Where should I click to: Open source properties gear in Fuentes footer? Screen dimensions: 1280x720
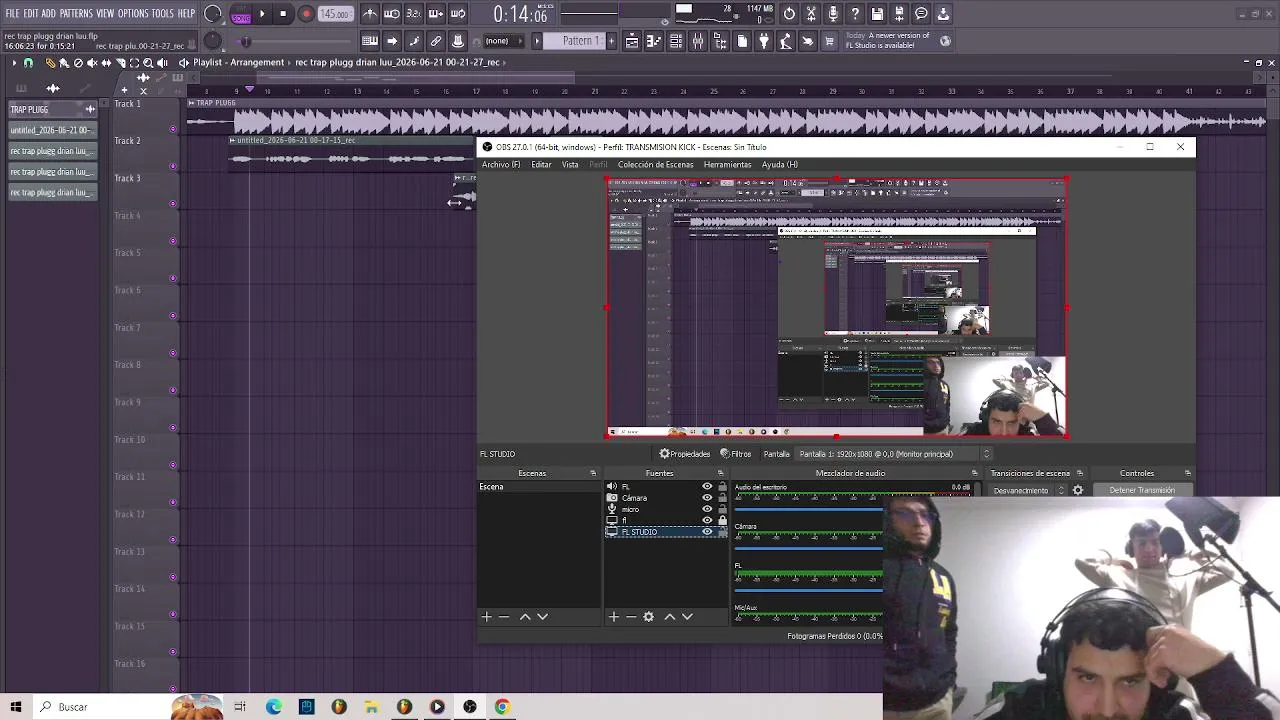point(648,617)
